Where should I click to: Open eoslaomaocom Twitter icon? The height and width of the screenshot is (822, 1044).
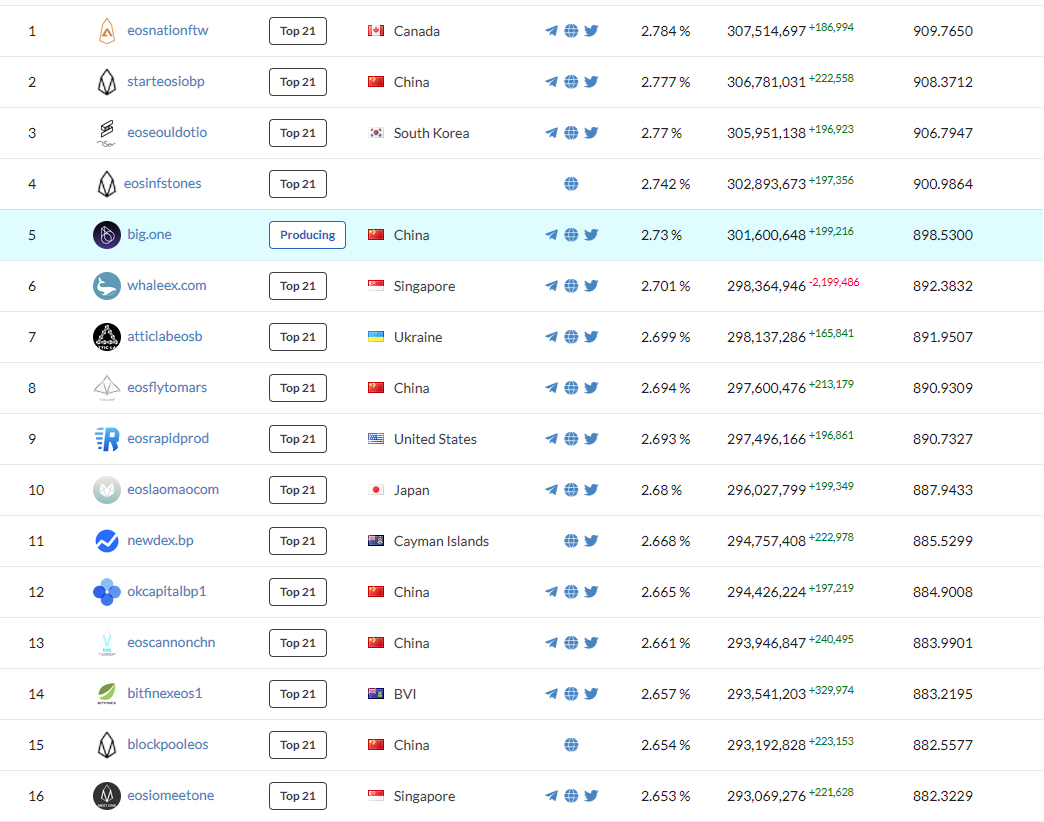click(x=591, y=490)
